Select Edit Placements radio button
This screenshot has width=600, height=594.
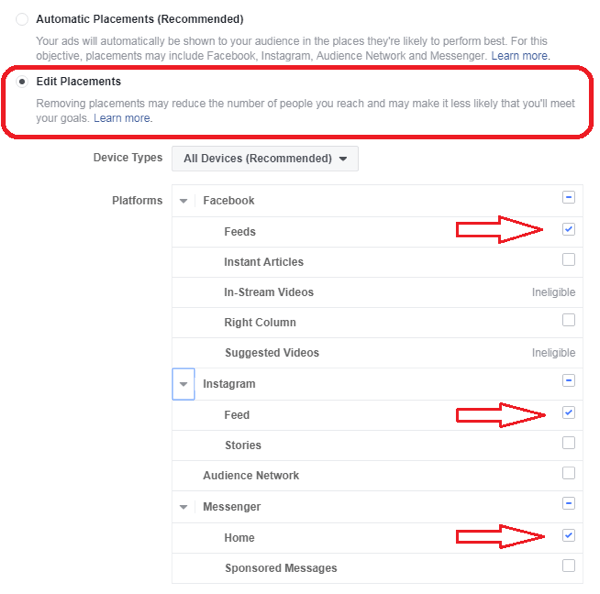coord(22,82)
